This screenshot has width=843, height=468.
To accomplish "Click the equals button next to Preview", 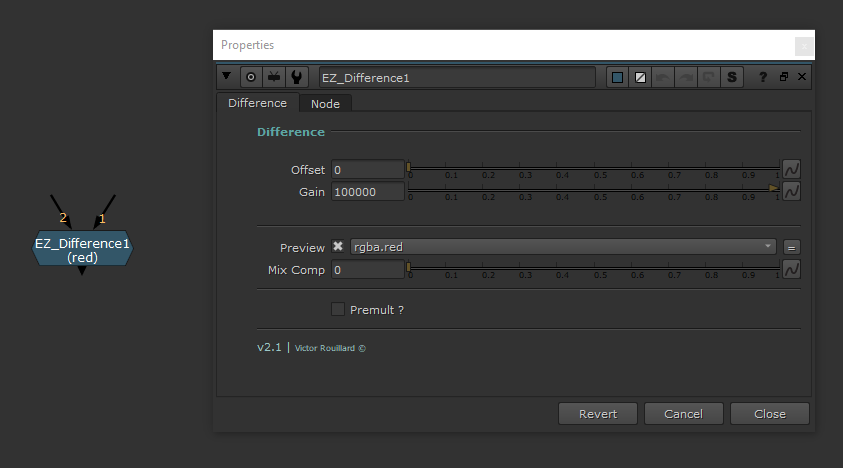I will coord(791,247).
